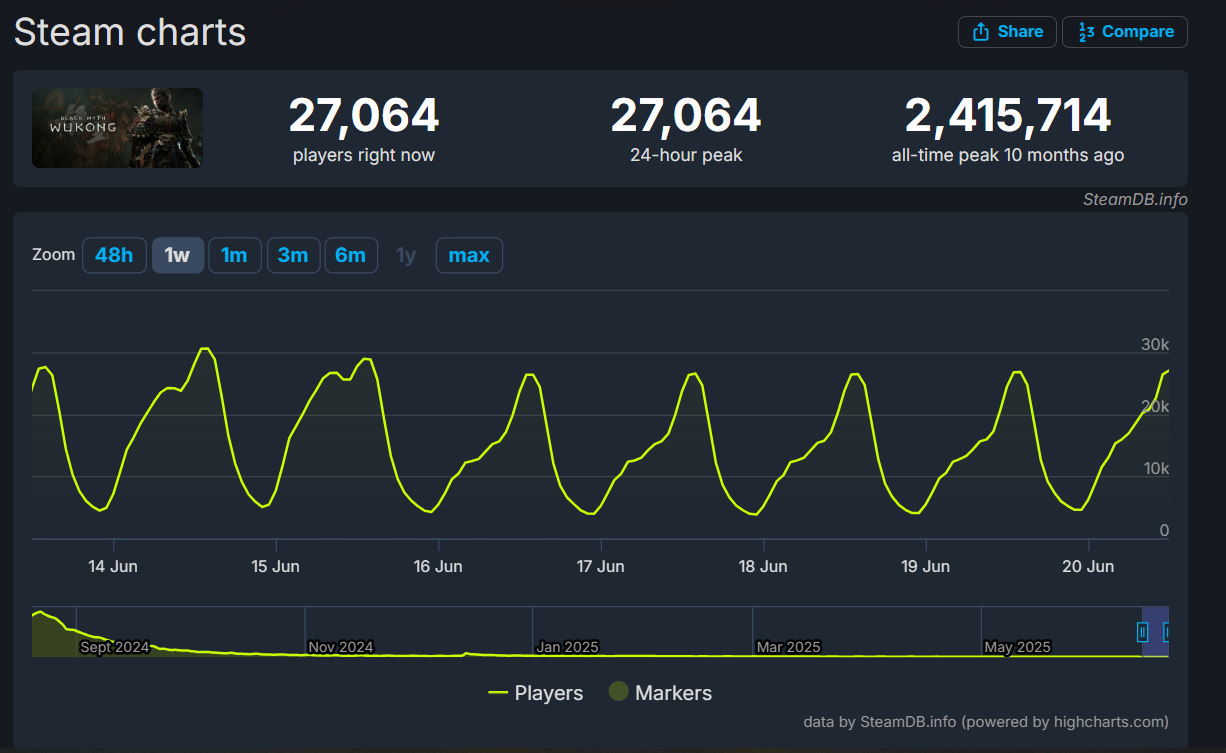Click the 30k y-axis label
Viewport: 1226px width, 753px height.
[1155, 344]
